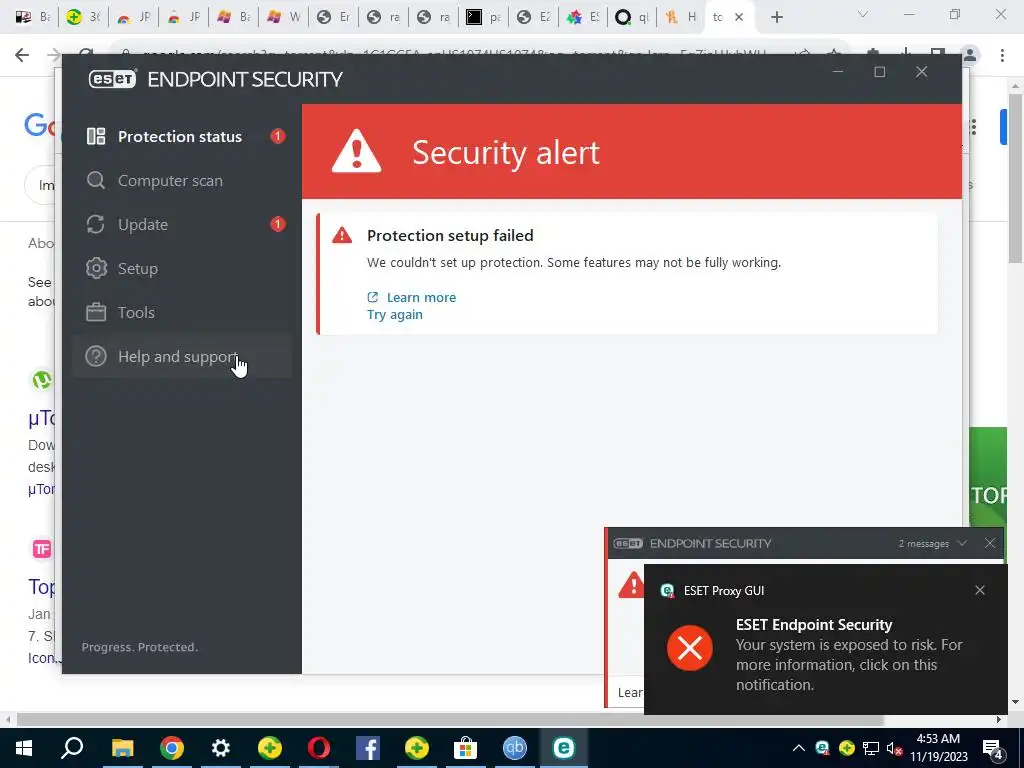Switch to the 'H' browser tab
The image size is (1024, 768).
[681, 18]
